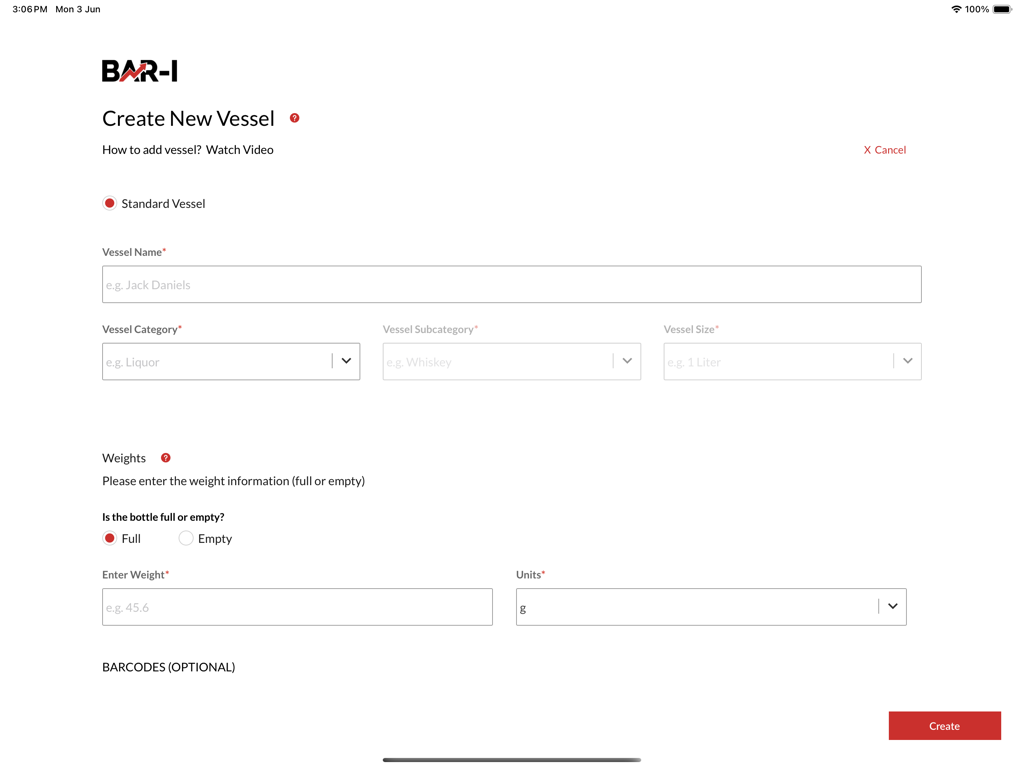Open the Vessel Size dropdown
The width and height of the screenshot is (1024, 768).
coord(907,361)
